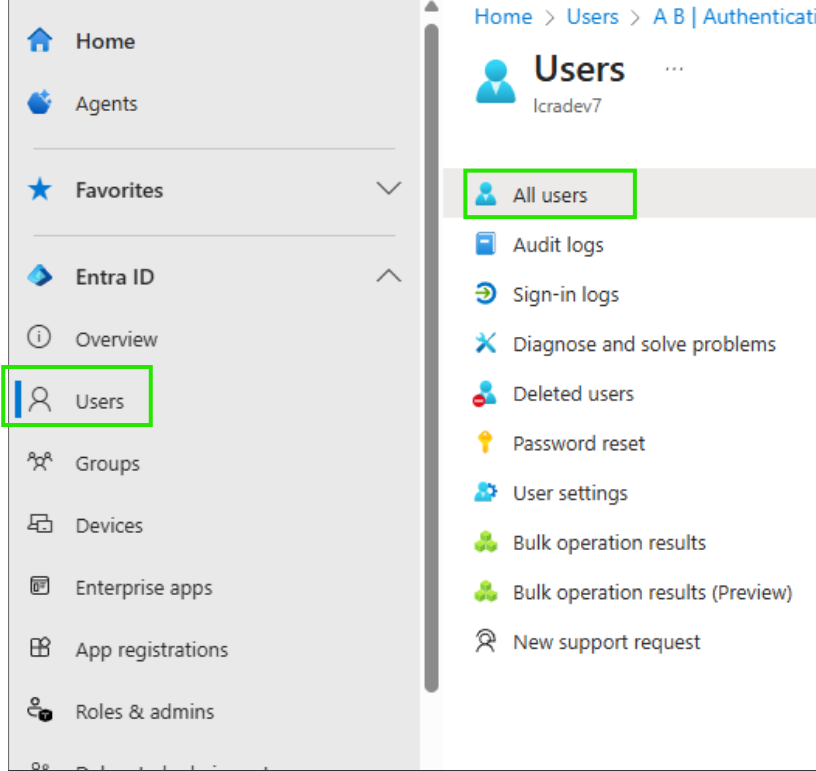Open Diagnose and solve problems
Image resolution: width=816 pixels, height=771 pixels.
click(x=644, y=344)
